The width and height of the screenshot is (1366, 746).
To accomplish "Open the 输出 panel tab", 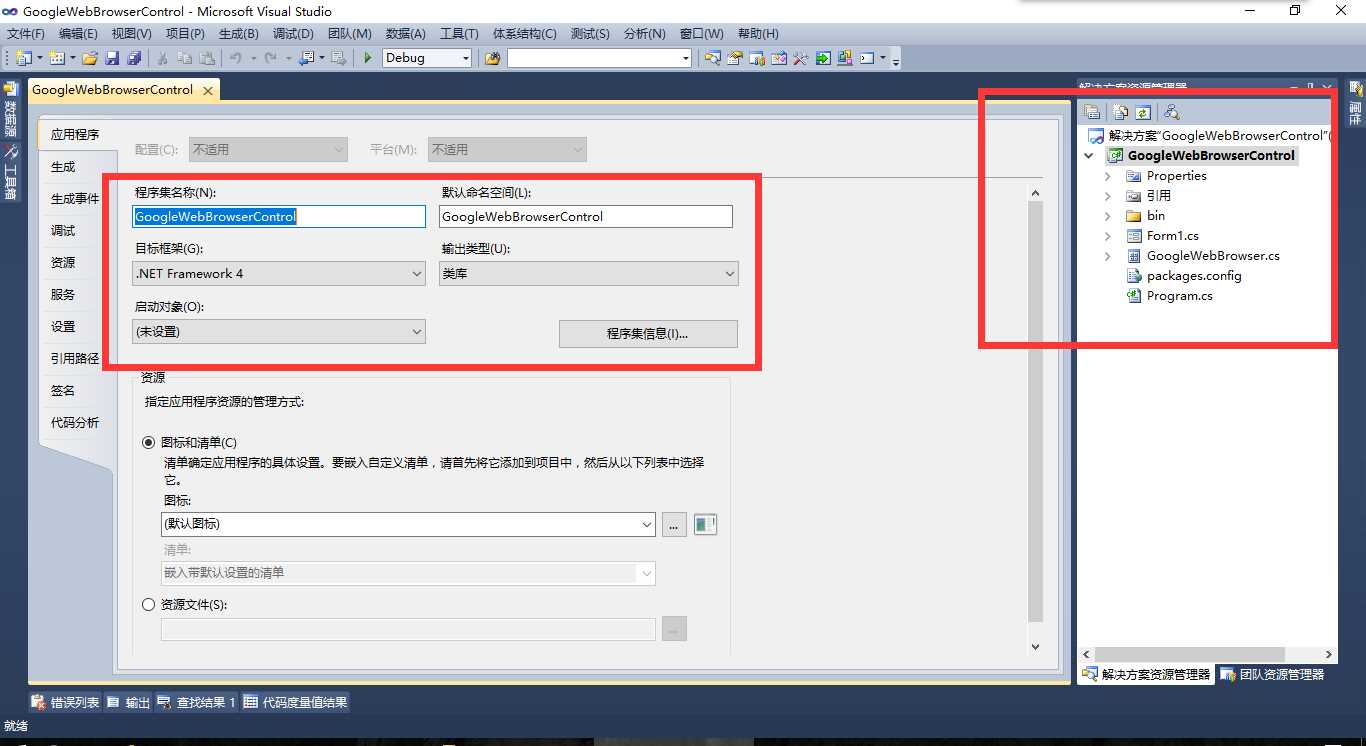I will coord(128,703).
